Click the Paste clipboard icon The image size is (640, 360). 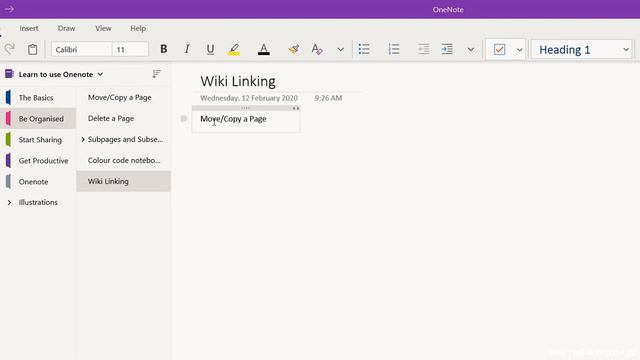click(x=33, y=49)
